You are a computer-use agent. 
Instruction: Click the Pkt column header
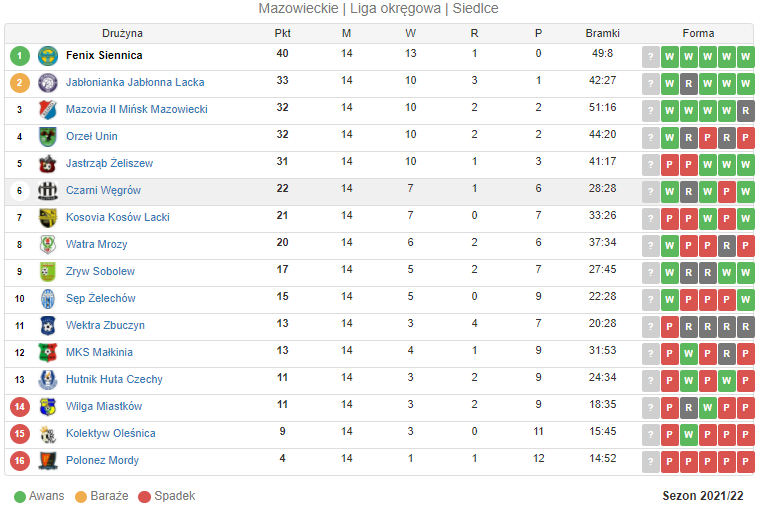pos(283,33)
